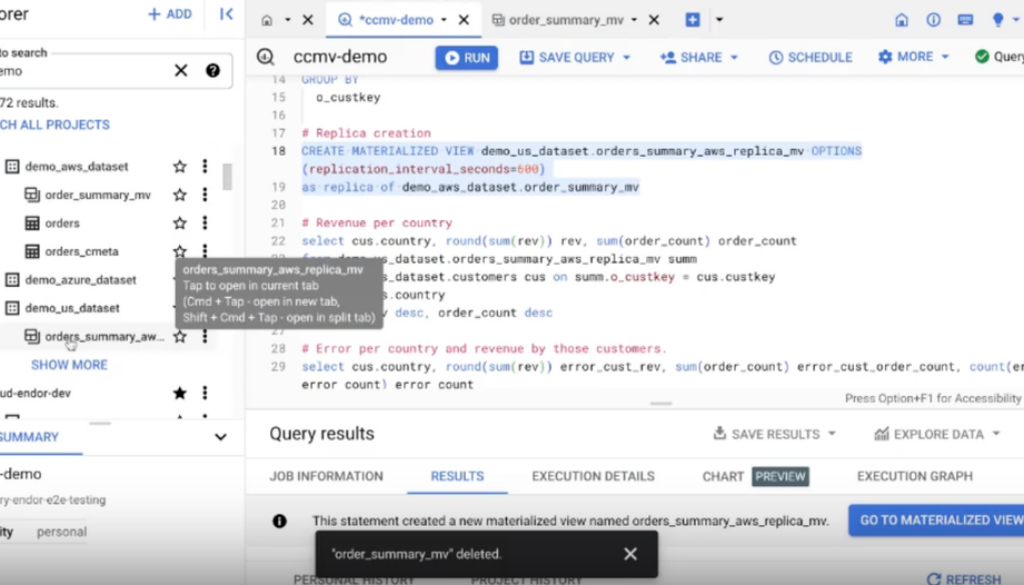This screenshot has height=585, width=1024.
Task: Star the orders_cmeta table
Action: click(x=180, y=251)
